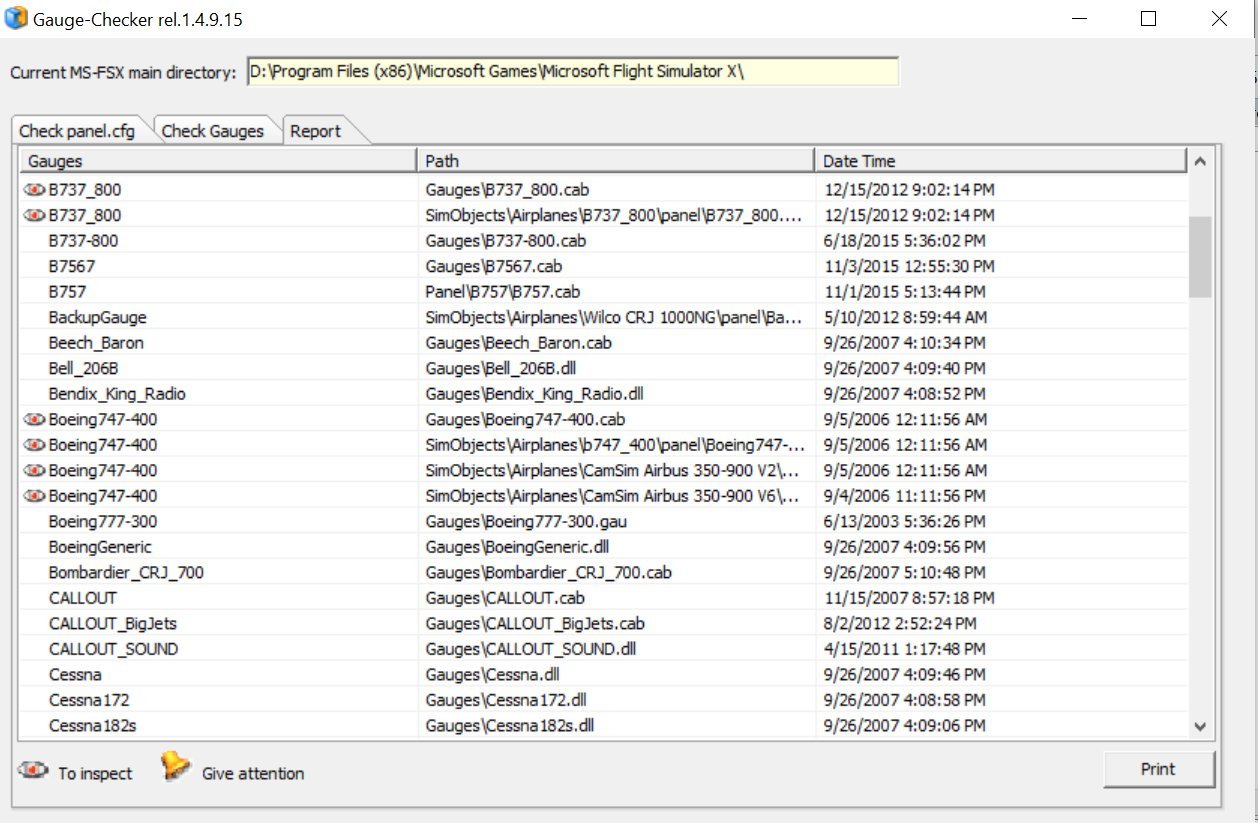1258x823 pixels.
Task: Click the vertical scrollbar thumb
Action: click(1200, 256)
